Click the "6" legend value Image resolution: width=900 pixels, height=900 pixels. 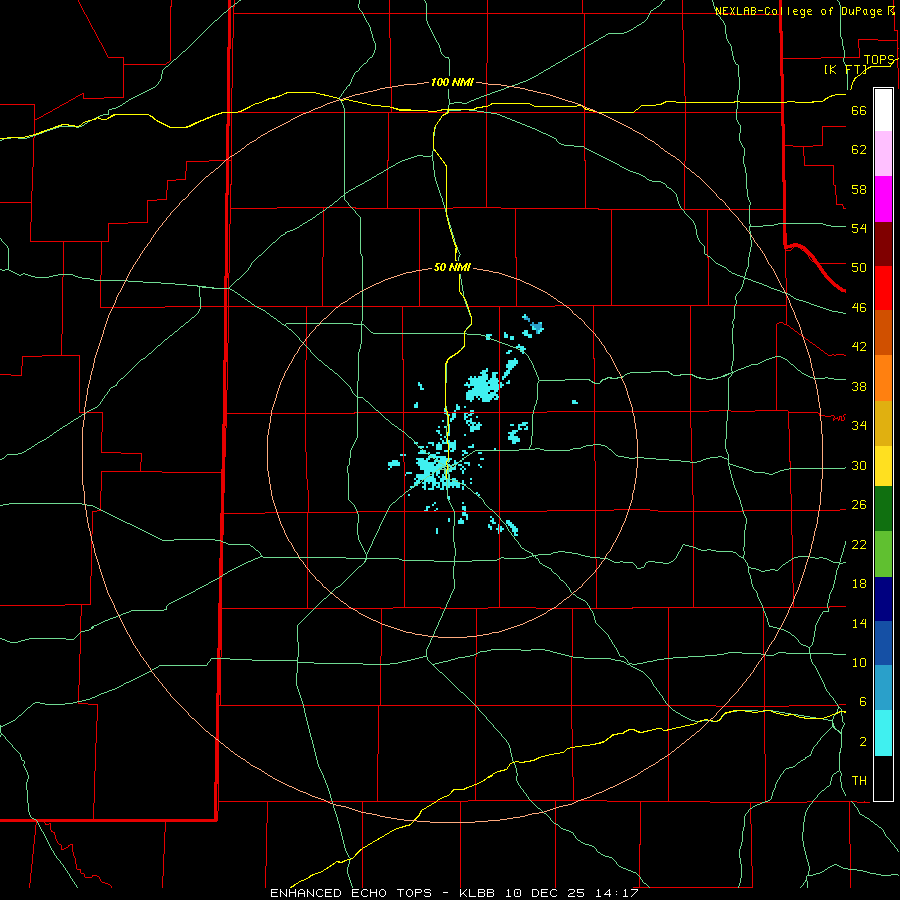coord(863,702)
